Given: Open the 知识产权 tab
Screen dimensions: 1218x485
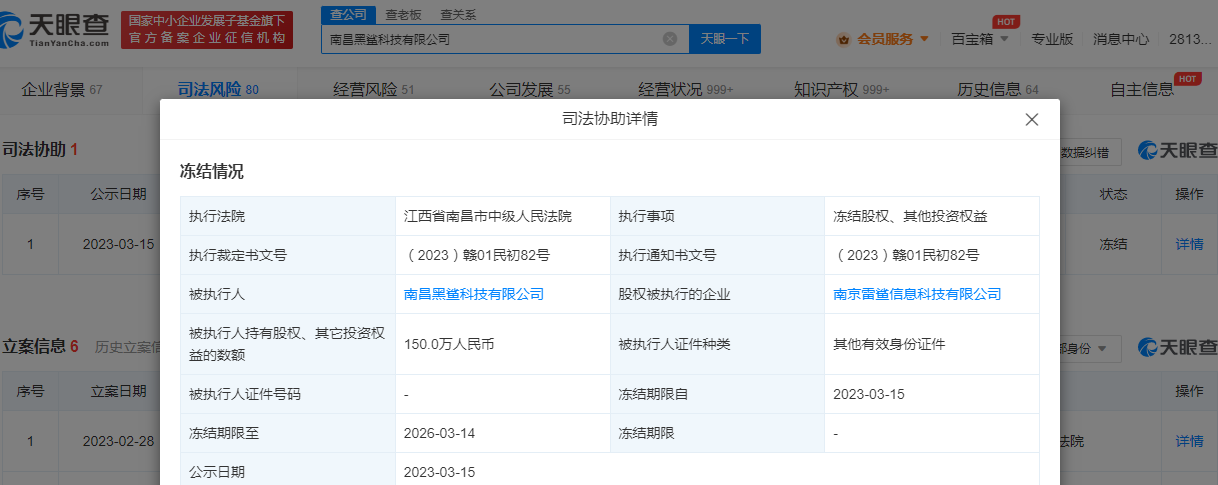Looking at the screenshot, I should (841, 90).
